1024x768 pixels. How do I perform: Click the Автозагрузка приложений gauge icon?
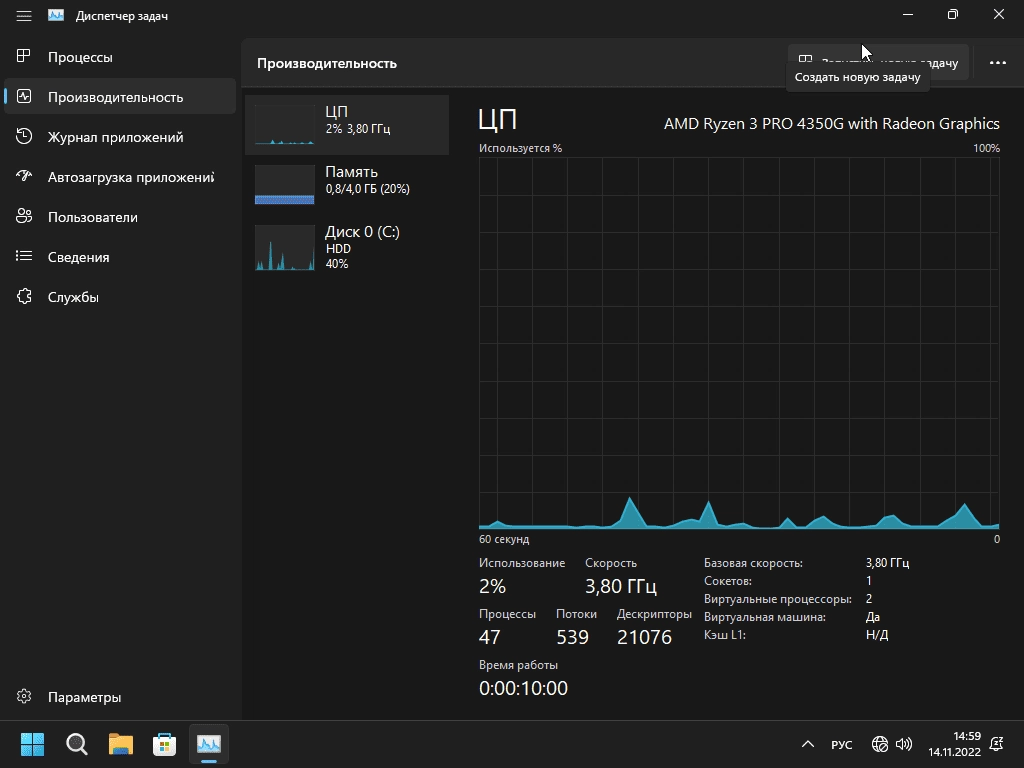[x=24, y=176]
